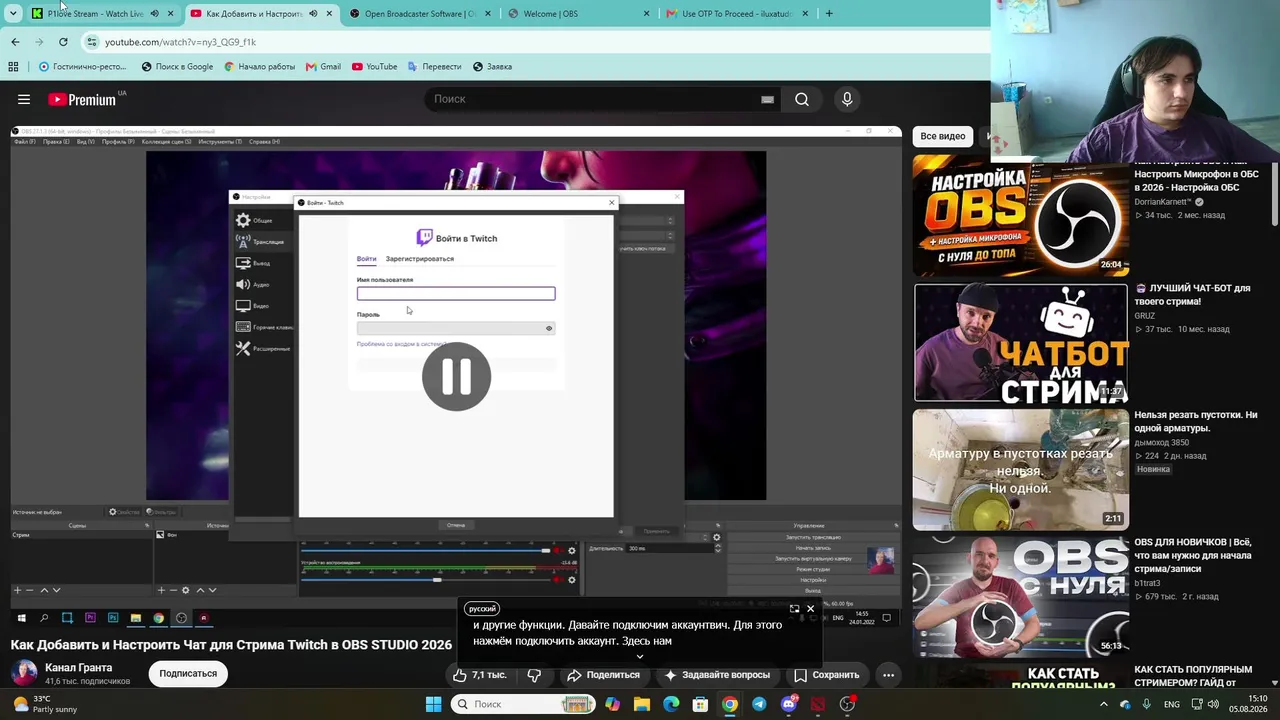The width and height of the screenshot is (1280, 720).
Task: Save the video with Сохранить
Action: (826, 675)
